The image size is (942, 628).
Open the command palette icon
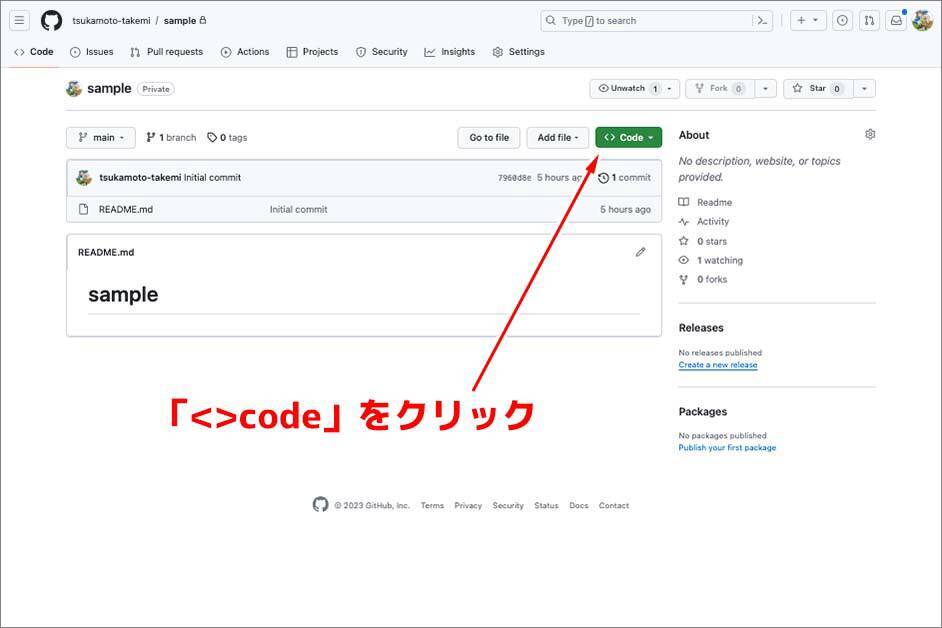click(762, 20)
